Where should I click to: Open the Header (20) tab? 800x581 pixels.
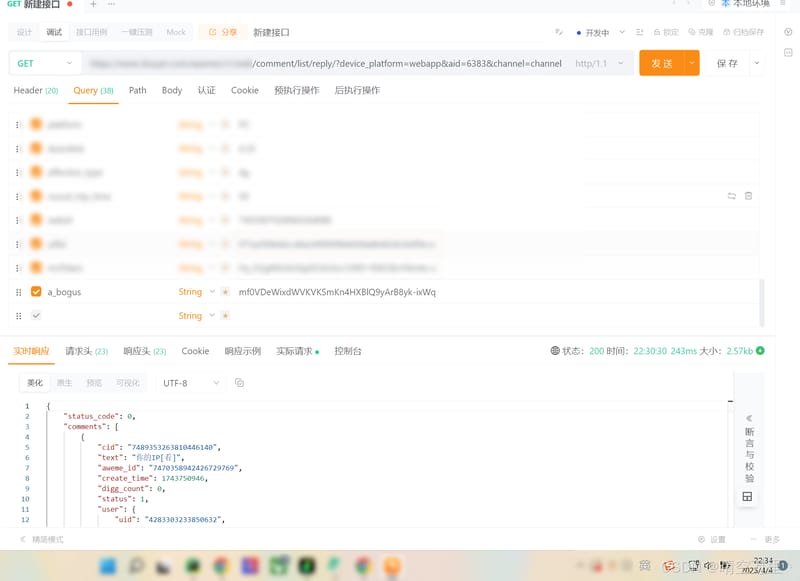coord(36,91)
